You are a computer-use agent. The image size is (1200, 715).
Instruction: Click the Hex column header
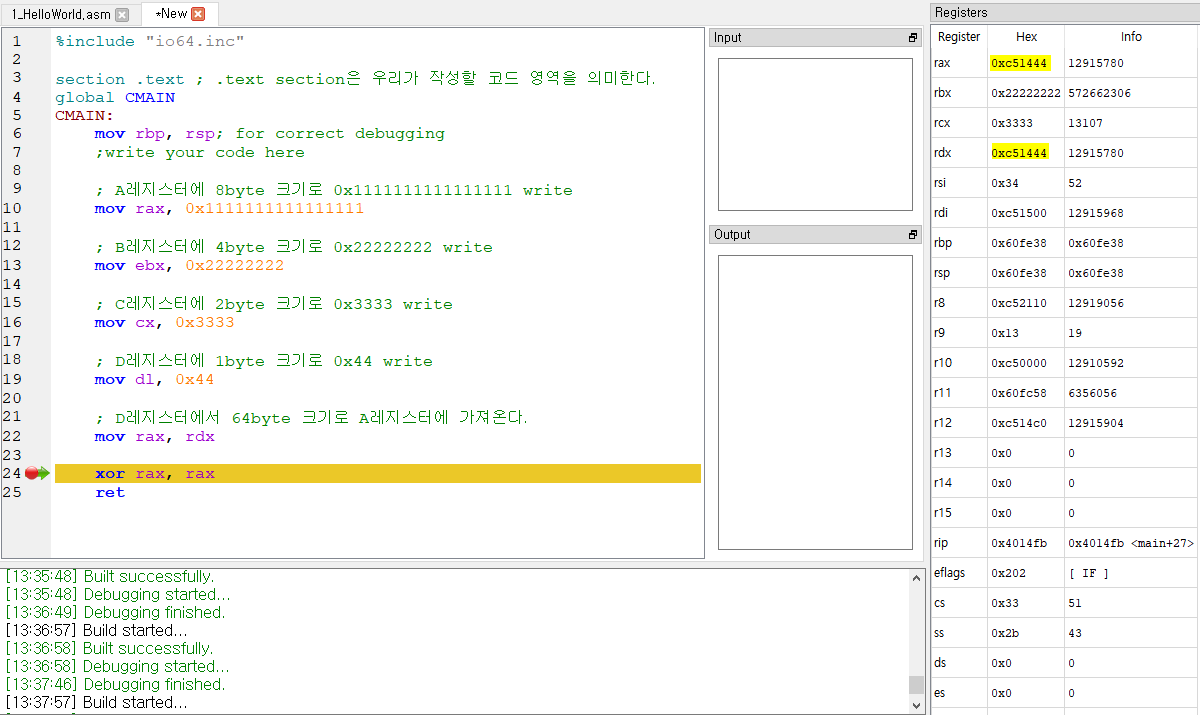1026,37
